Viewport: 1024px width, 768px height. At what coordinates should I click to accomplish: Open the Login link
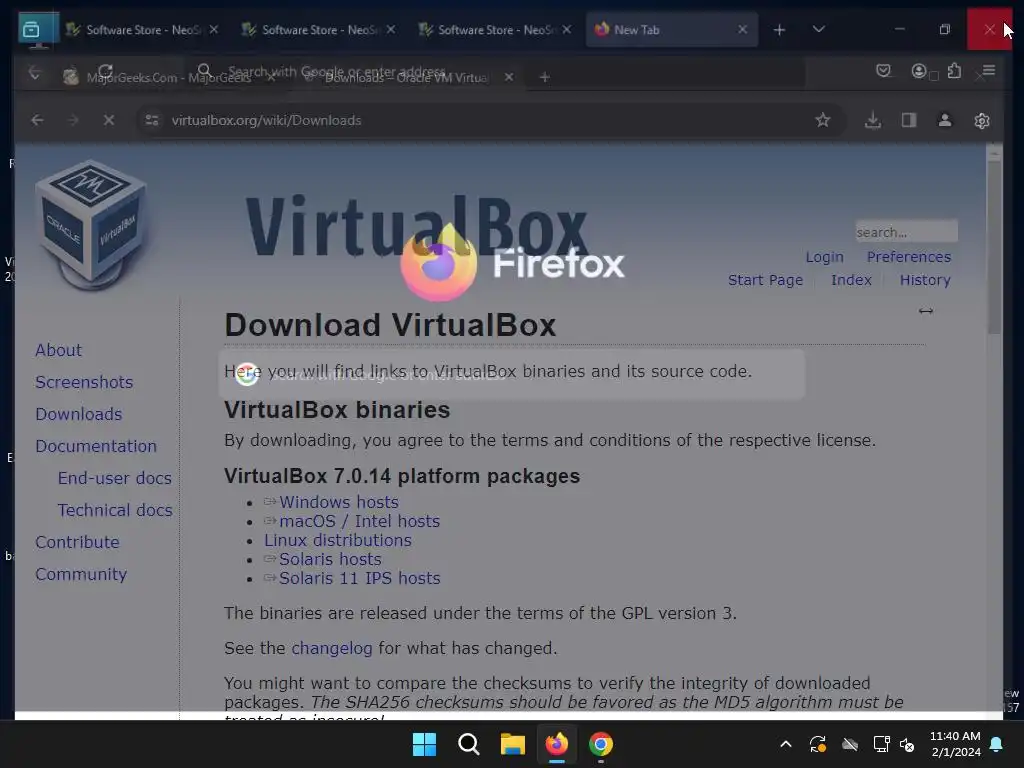[x=824, y=257]
